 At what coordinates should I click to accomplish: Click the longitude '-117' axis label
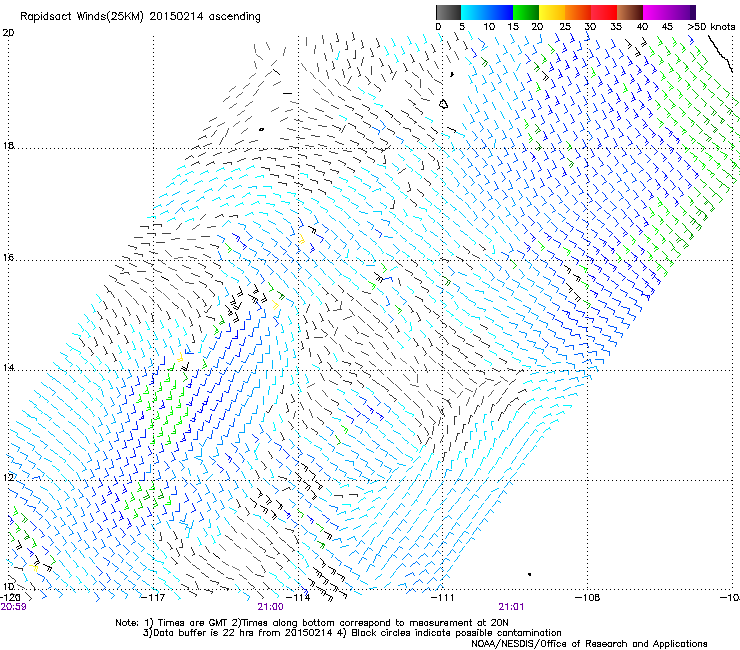(x=153, y=597)
